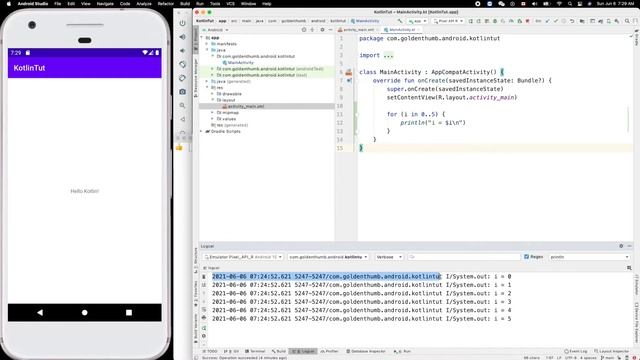
Task: Rotate the emulator left using rotate icon
Action: tap(182, 64)
